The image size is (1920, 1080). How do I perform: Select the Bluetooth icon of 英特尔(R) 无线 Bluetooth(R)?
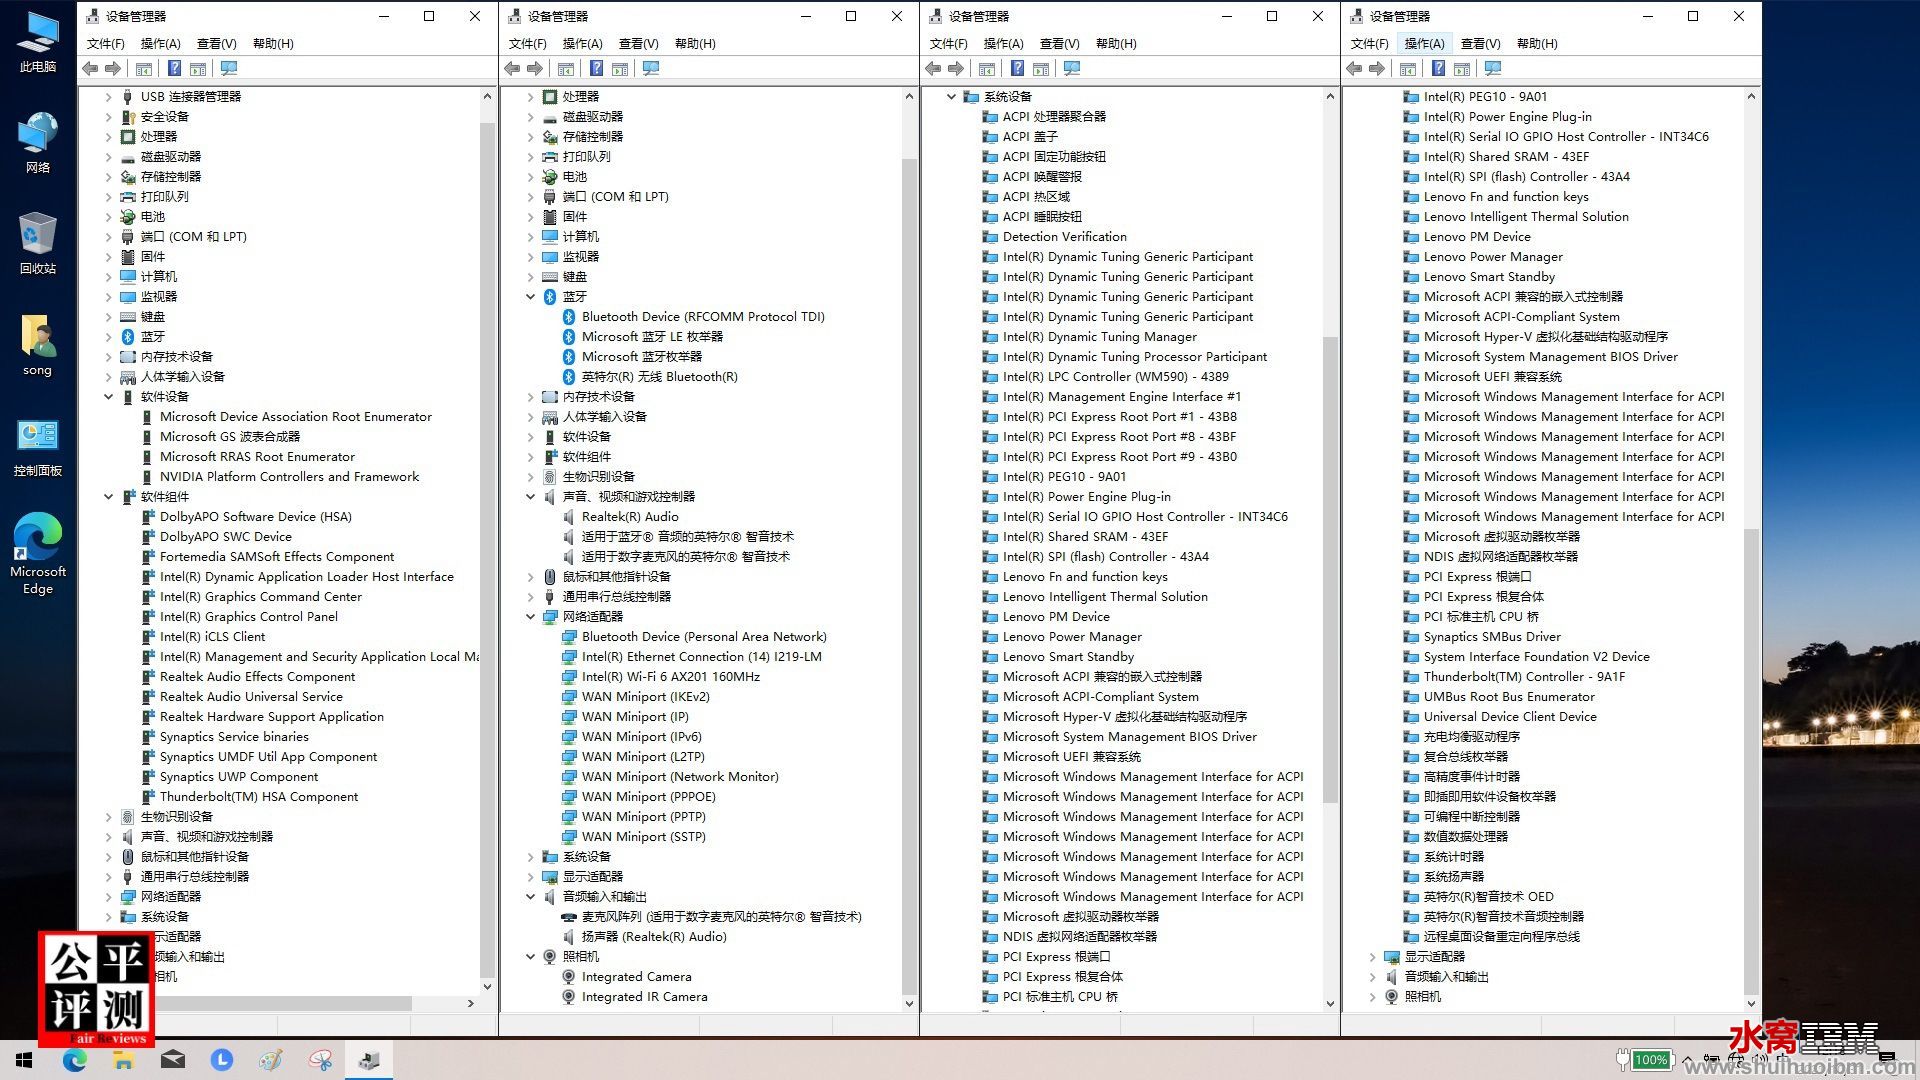(x=568, y=377)
